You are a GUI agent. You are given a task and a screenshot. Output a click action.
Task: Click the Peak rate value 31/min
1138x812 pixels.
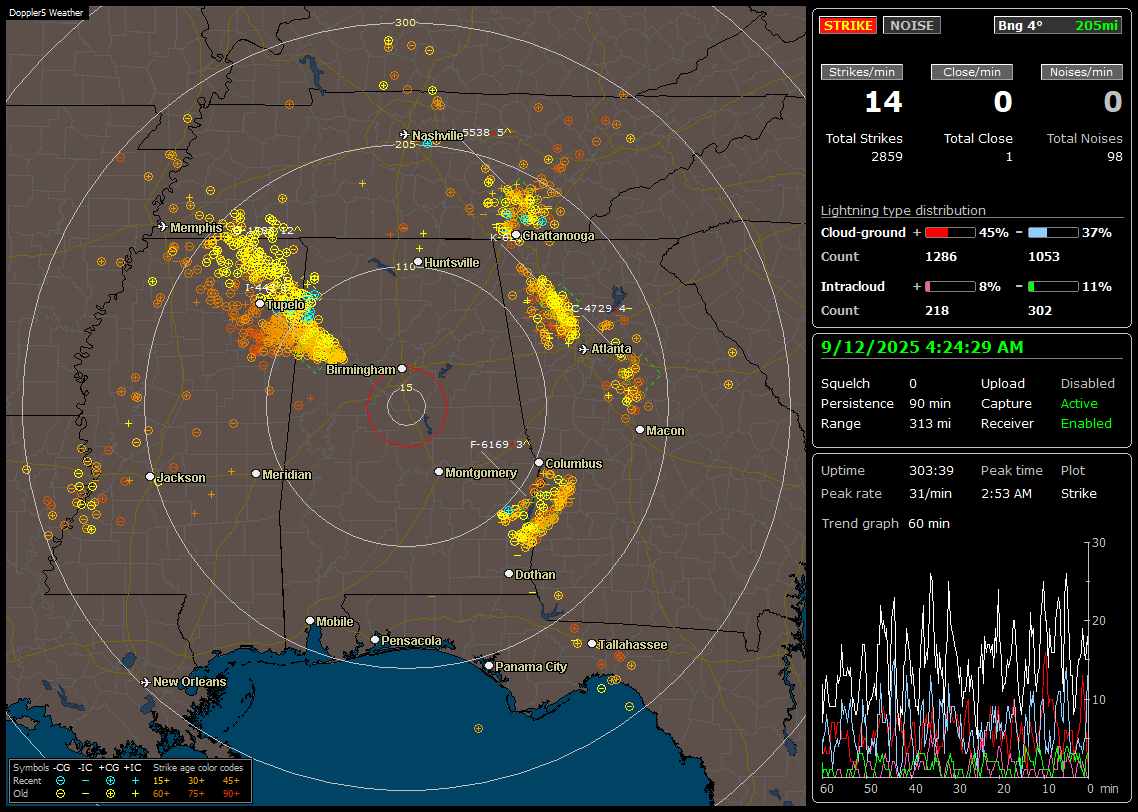[931, 493]
